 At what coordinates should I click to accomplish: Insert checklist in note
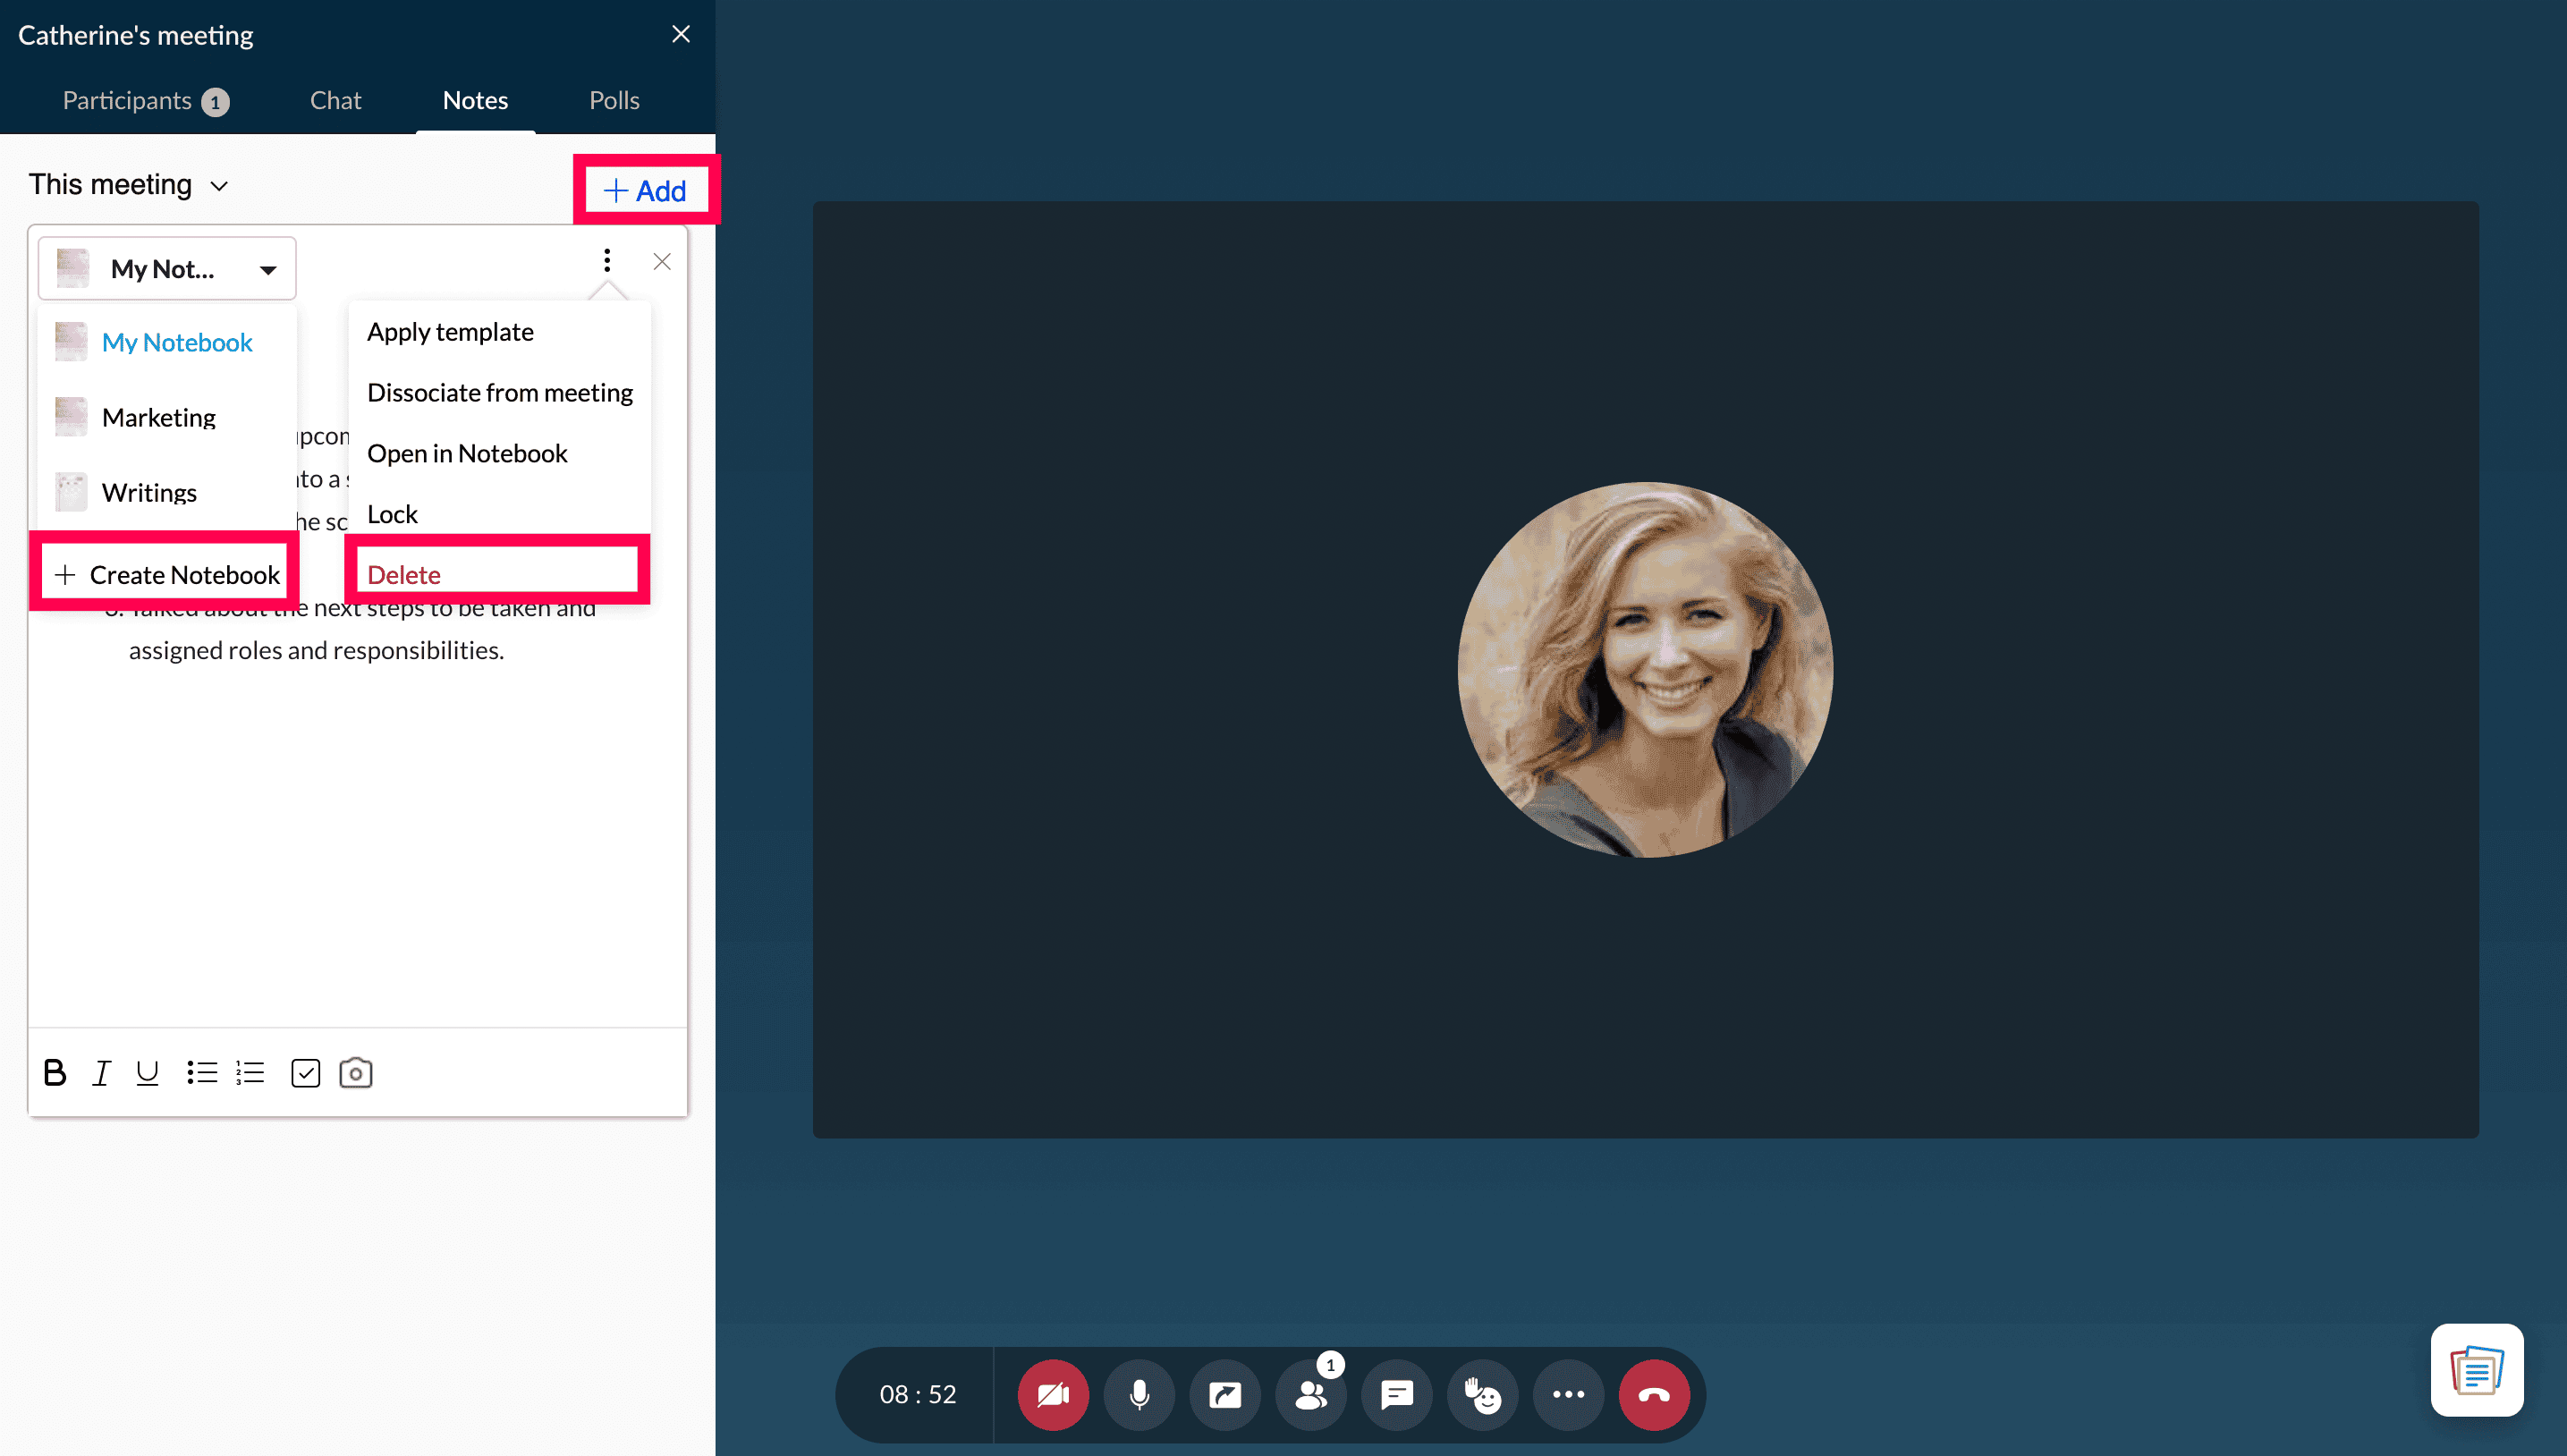(x=305, y=1073)
